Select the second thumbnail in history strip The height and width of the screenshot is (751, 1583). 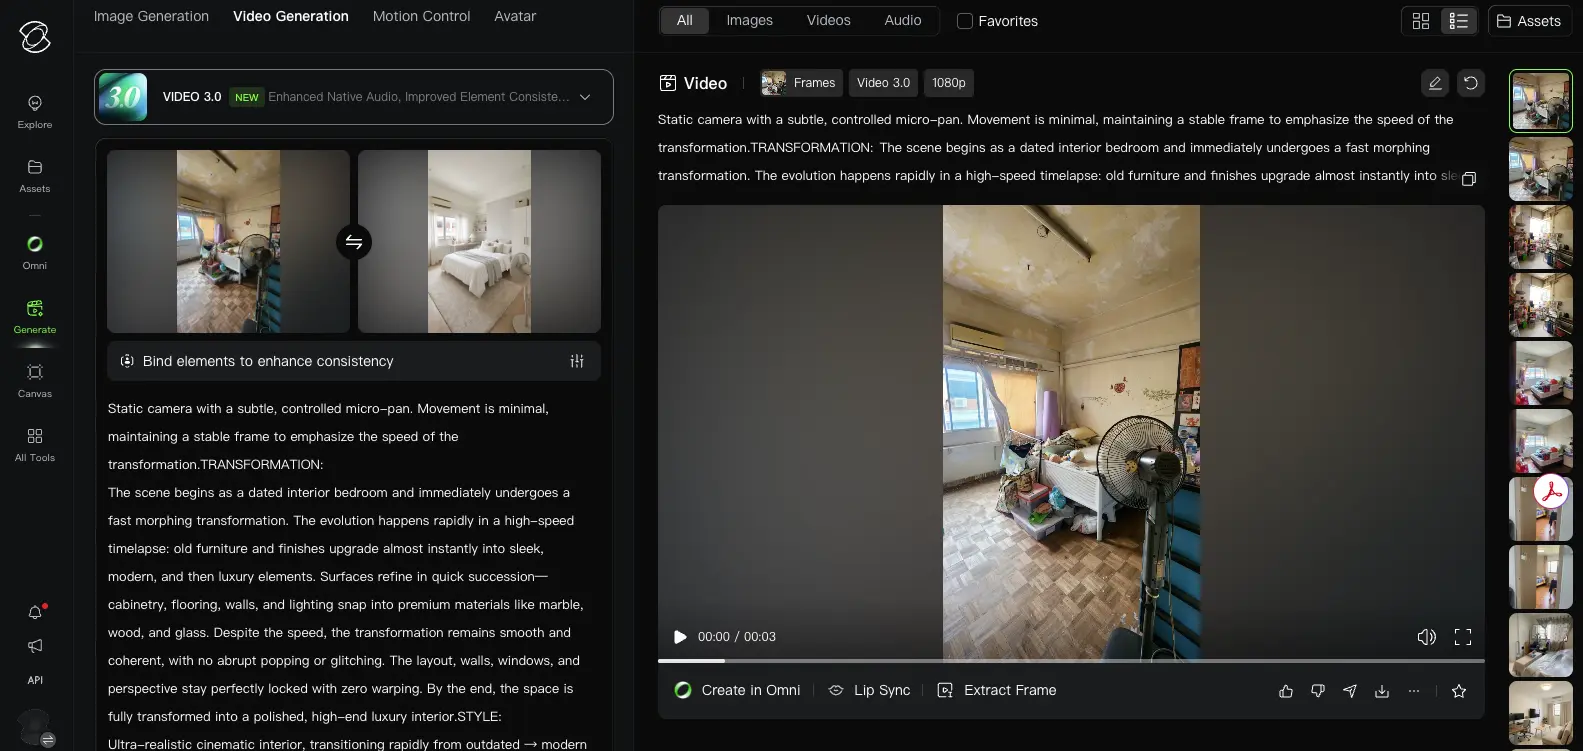tap(1540, 169)
